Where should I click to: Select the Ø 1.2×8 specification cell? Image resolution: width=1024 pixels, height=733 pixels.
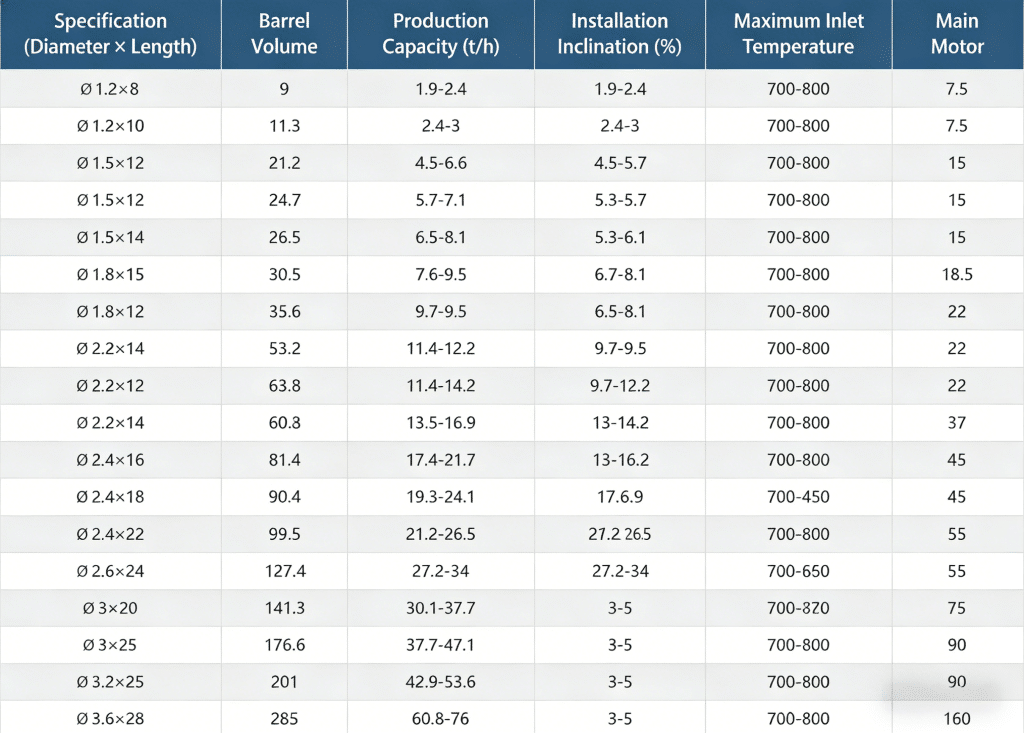pos(110,89)
